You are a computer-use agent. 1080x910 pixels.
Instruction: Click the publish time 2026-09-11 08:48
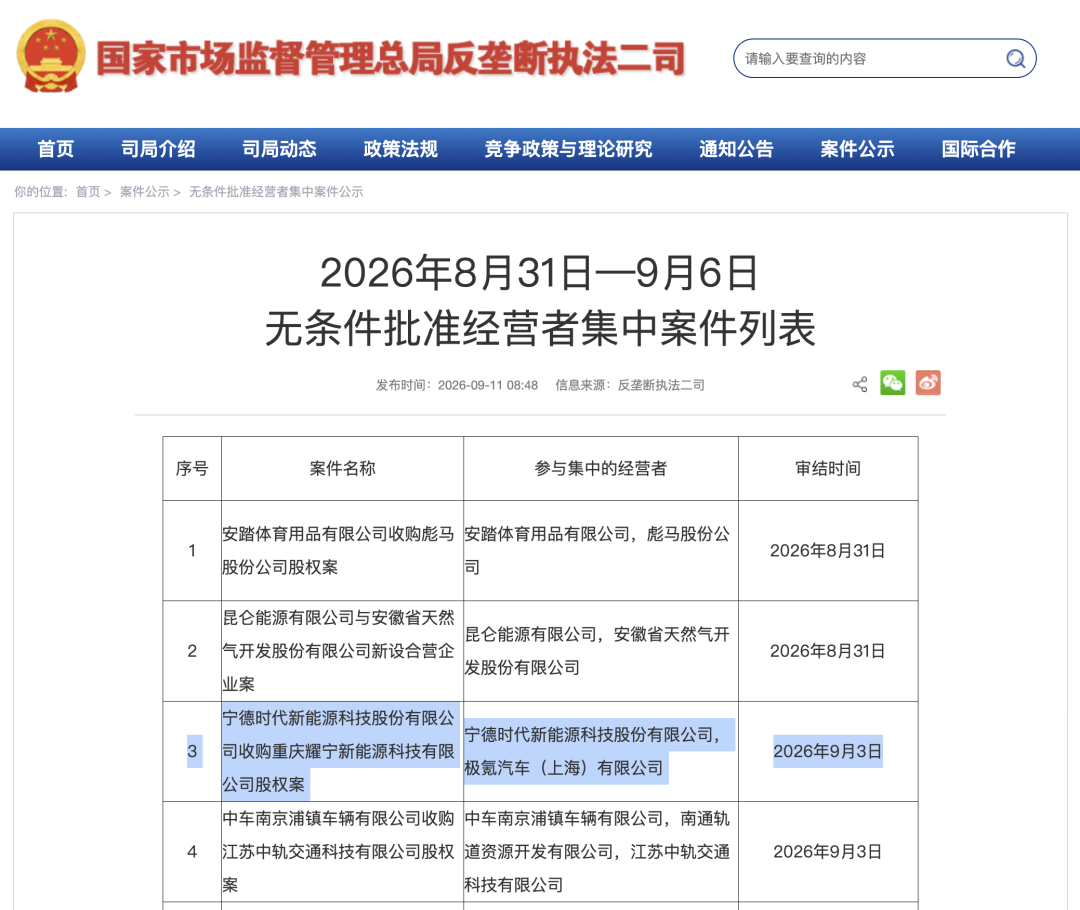(x=488, y=385)
